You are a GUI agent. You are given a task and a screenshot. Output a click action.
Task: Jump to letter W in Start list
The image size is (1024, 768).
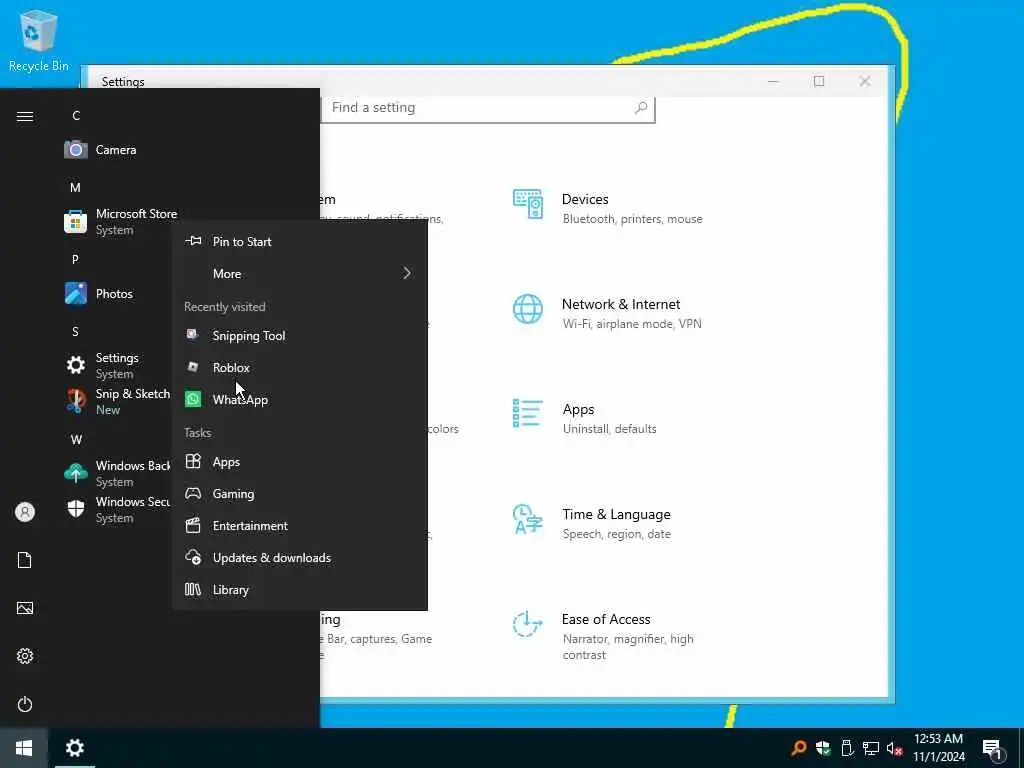point(76,440)
